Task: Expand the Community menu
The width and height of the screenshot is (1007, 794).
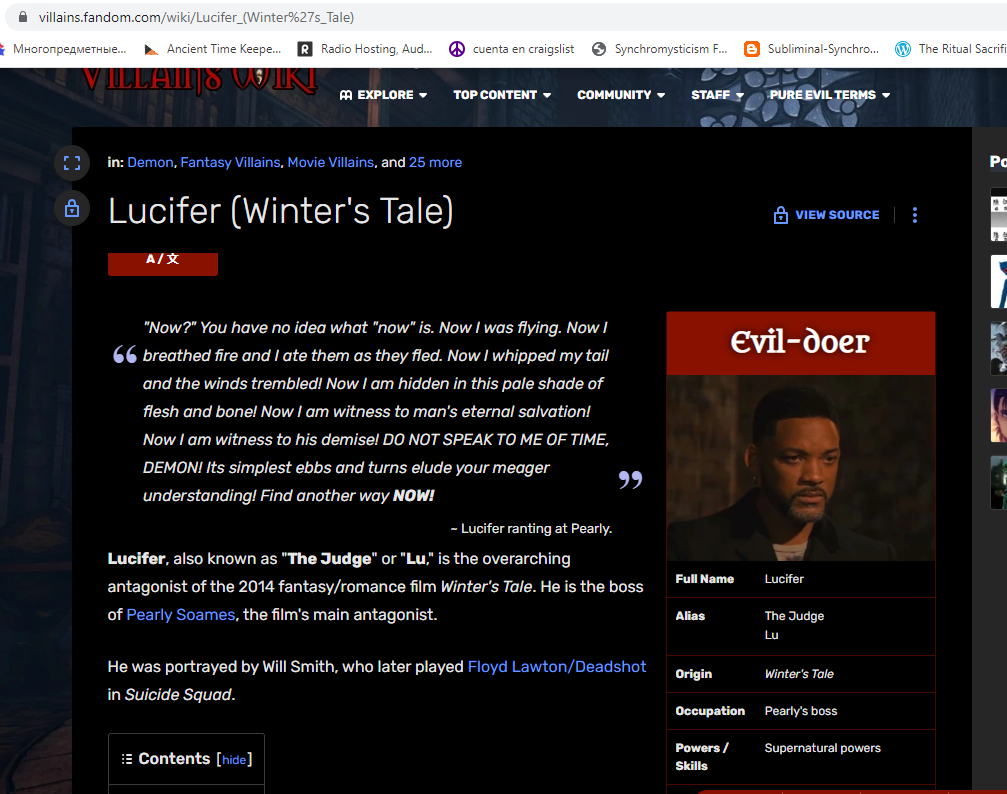Action: click(x=621, y=95)
